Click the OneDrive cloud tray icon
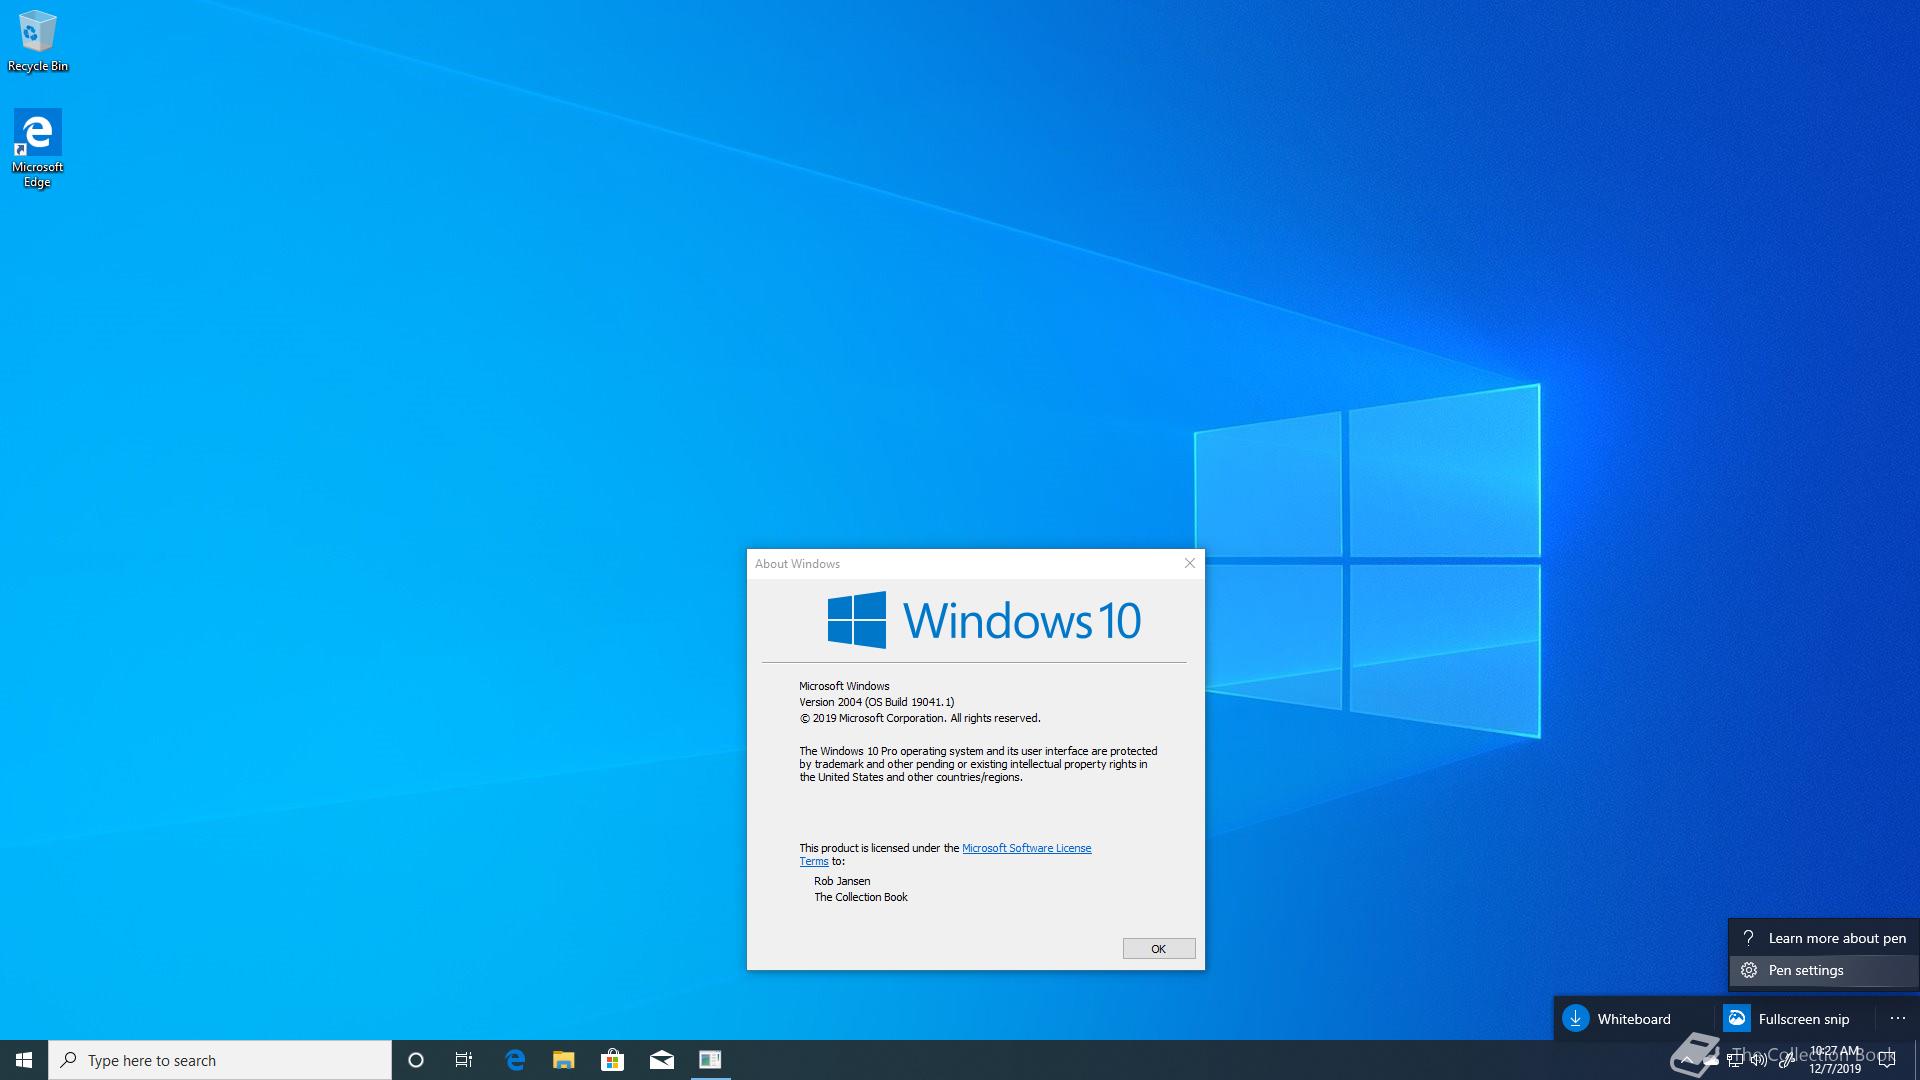 (1711, 1060)
